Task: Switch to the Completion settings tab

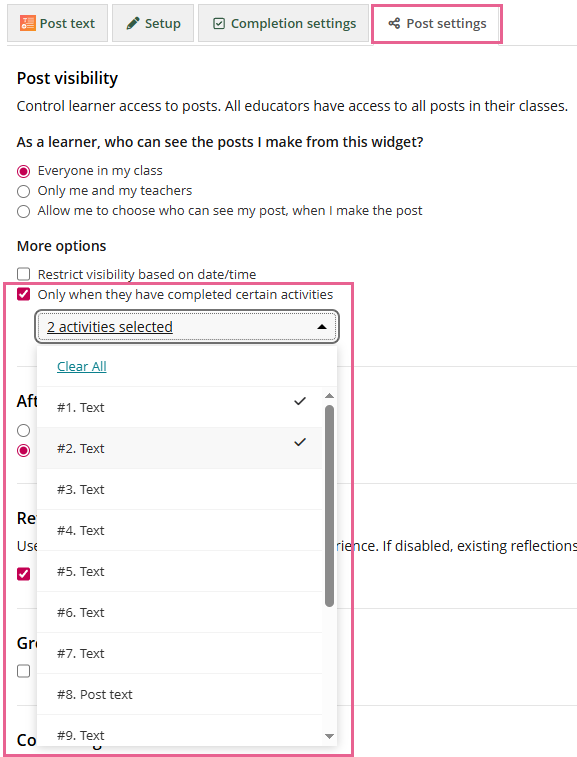Action: click(x=283, y=23)
